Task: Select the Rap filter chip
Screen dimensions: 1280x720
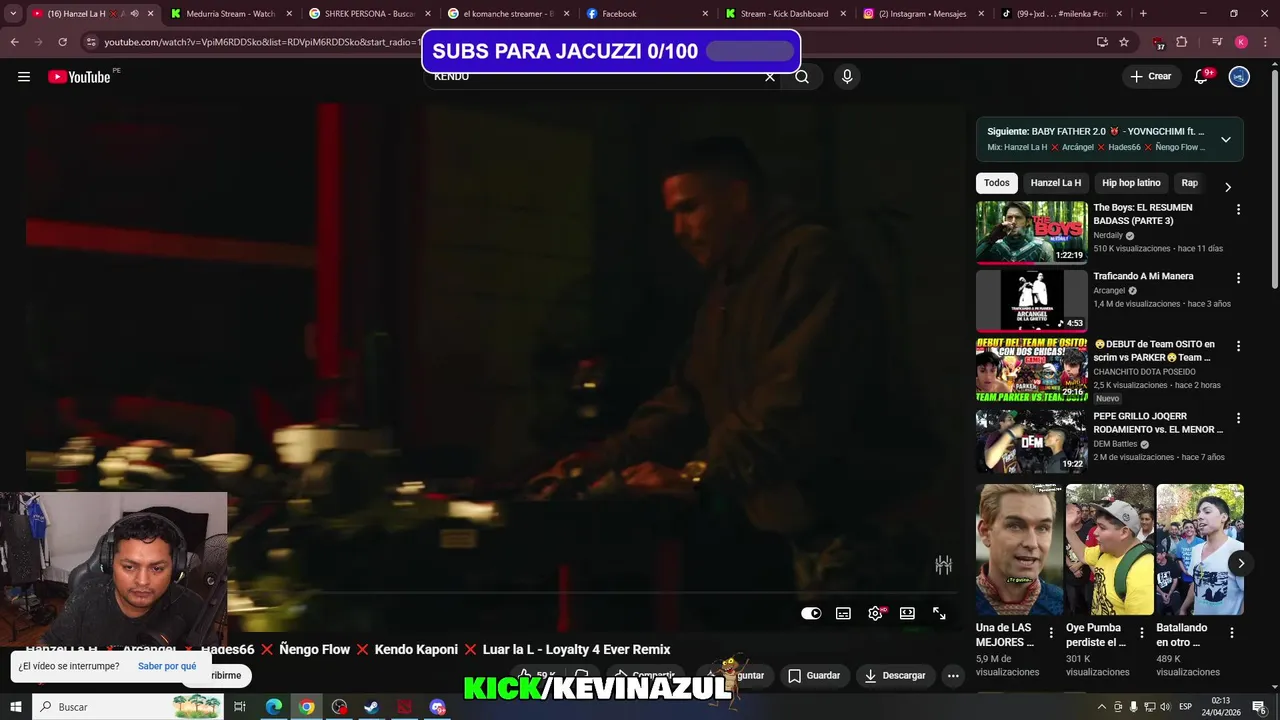Action: [x=1189, y=183]
